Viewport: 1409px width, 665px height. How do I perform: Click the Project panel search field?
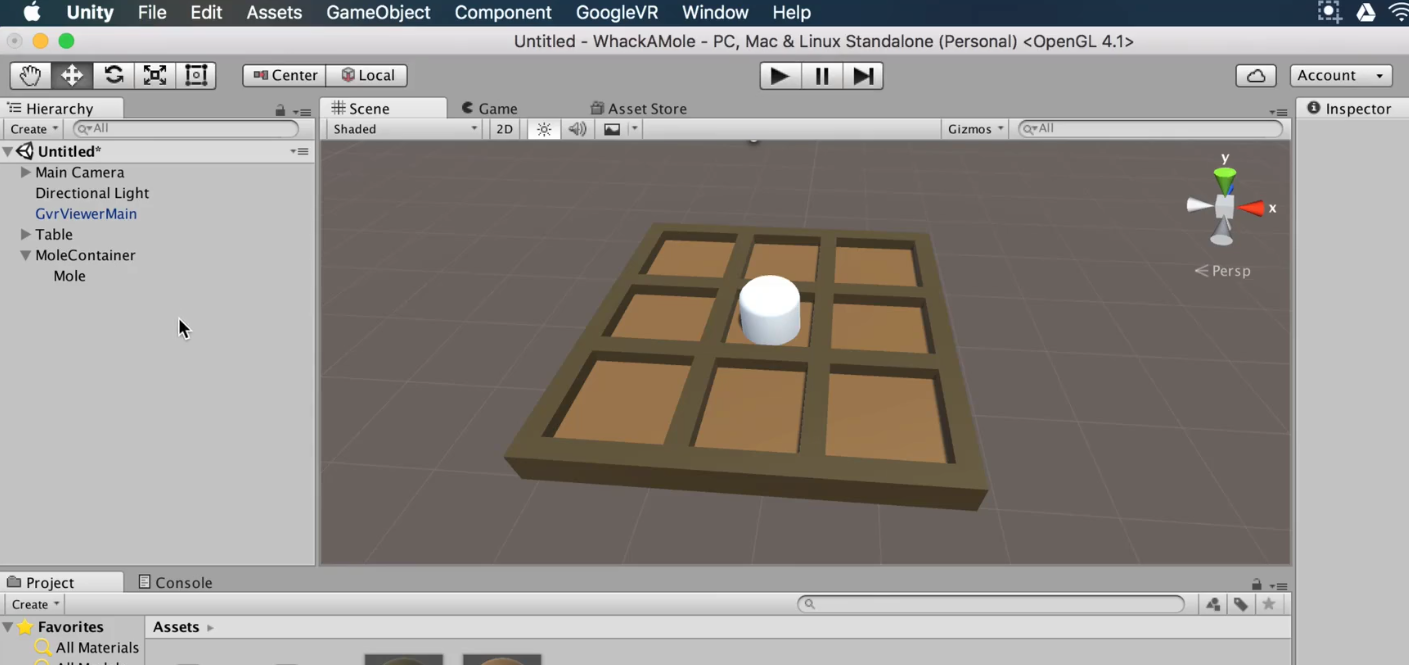(x=990, y=603)
